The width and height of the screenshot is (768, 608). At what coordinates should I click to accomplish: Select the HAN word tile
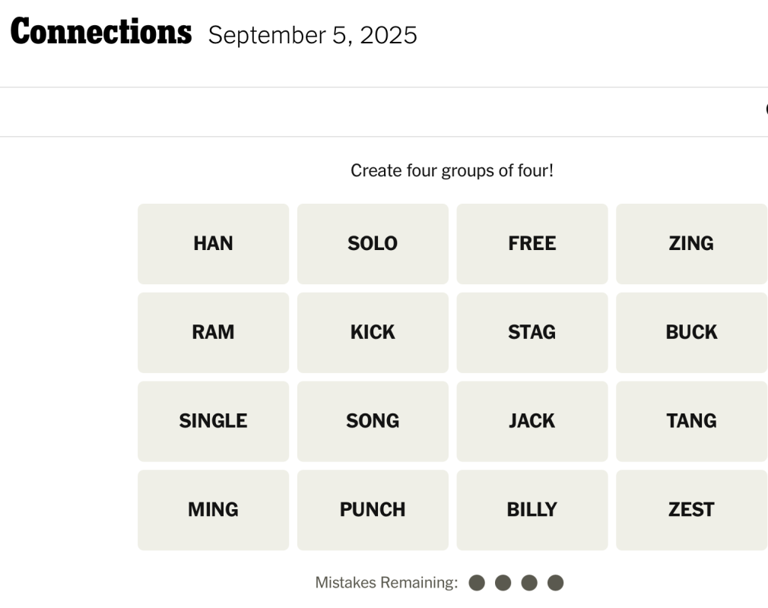pyautogui.click(x=213, y=243)
